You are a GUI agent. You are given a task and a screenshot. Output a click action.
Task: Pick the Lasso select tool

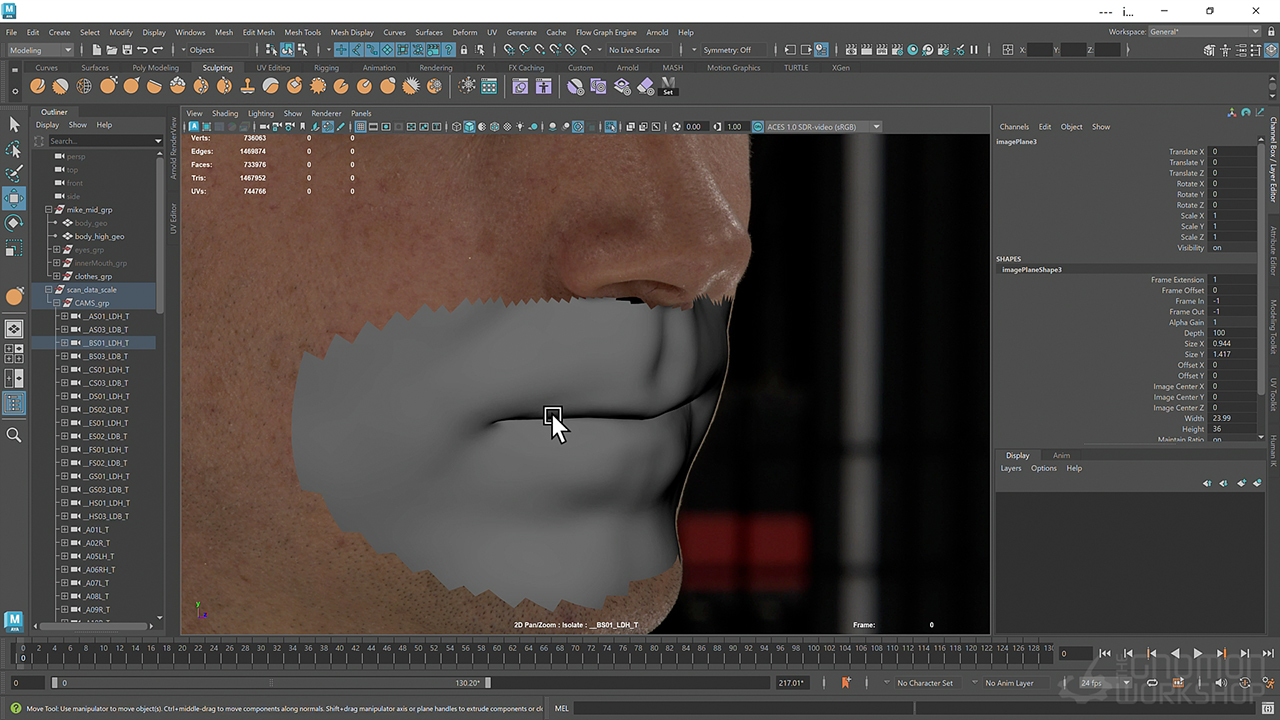[x=14, y=149]
